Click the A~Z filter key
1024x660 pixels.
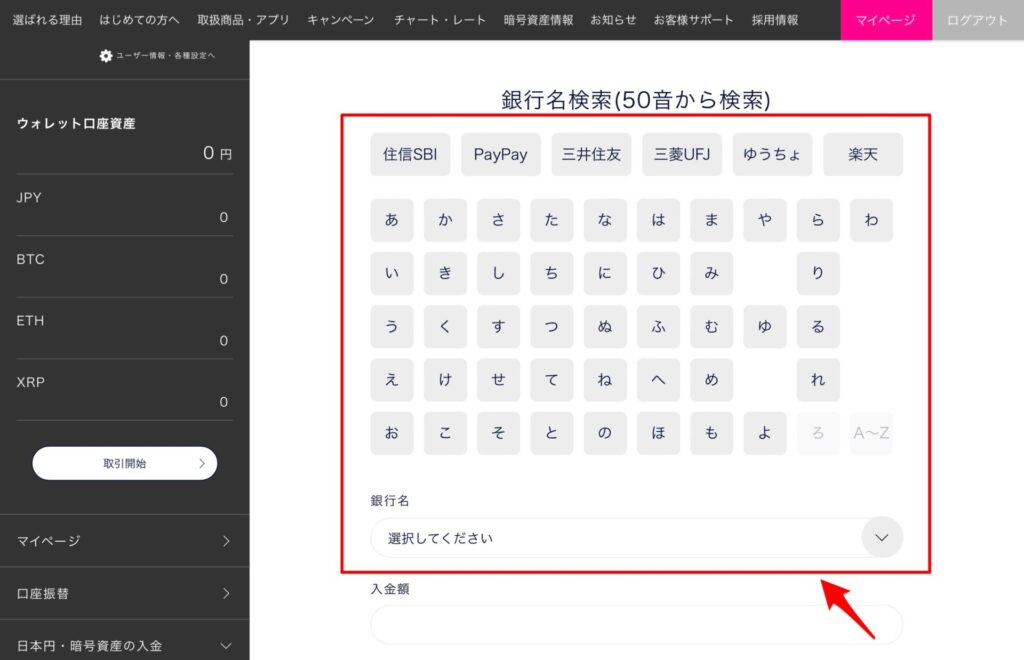[x=871, y=433]
